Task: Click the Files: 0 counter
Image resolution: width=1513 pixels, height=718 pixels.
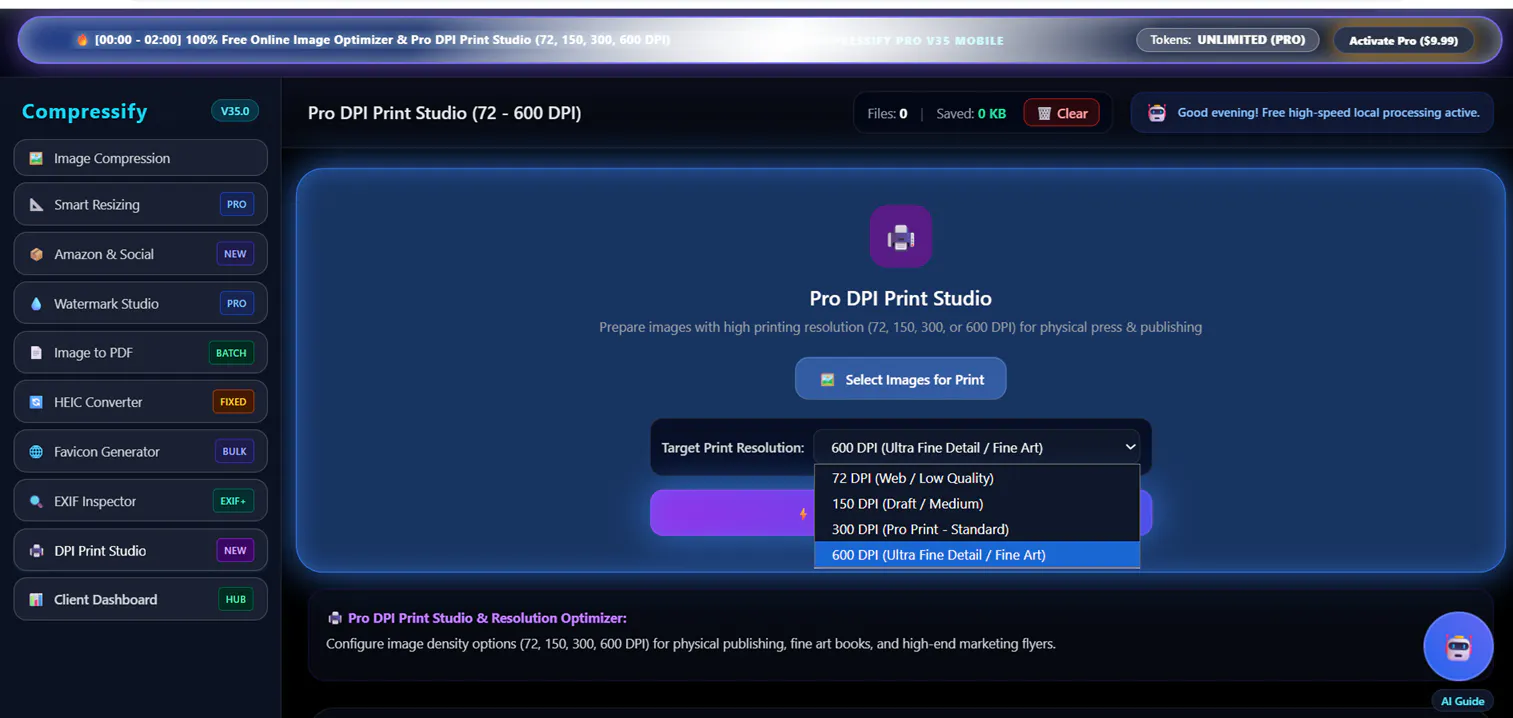Action: (x=887, y=114)
